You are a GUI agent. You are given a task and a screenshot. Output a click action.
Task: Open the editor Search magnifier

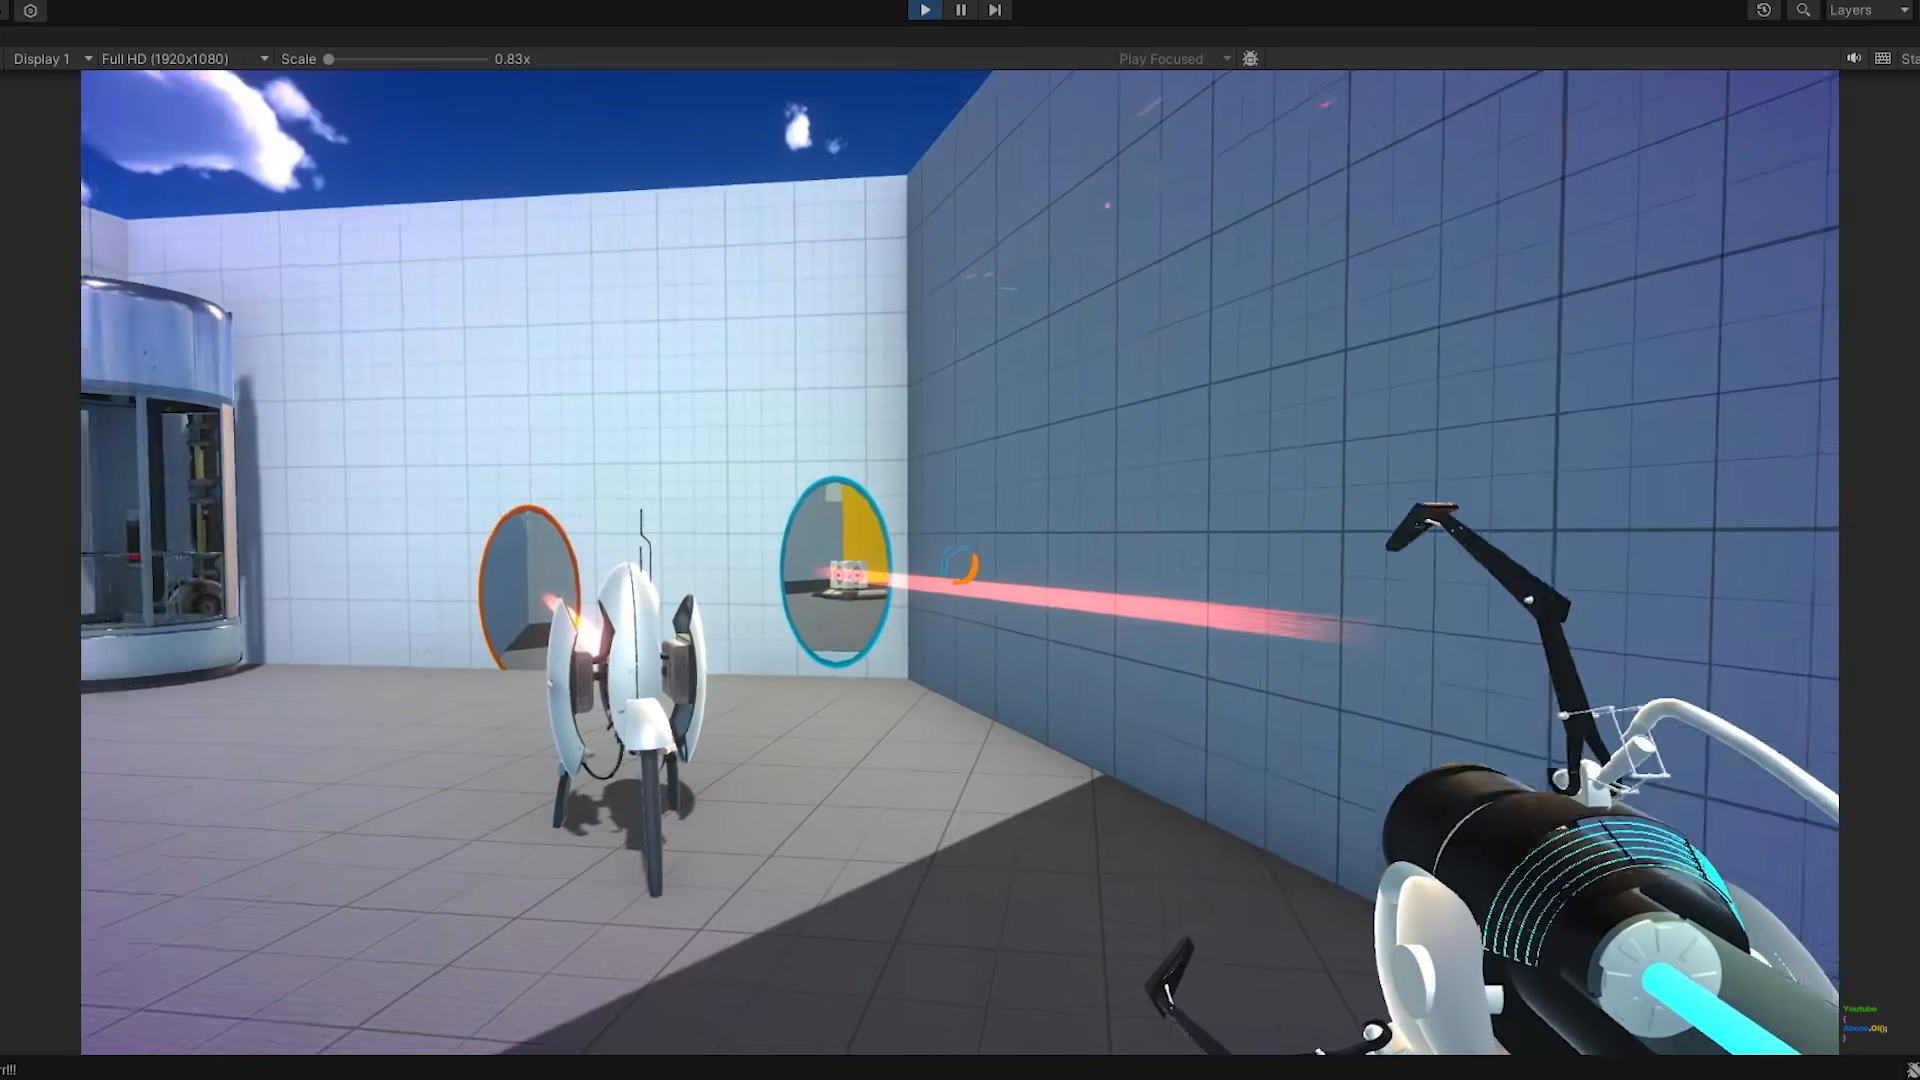pos(1803,10)
